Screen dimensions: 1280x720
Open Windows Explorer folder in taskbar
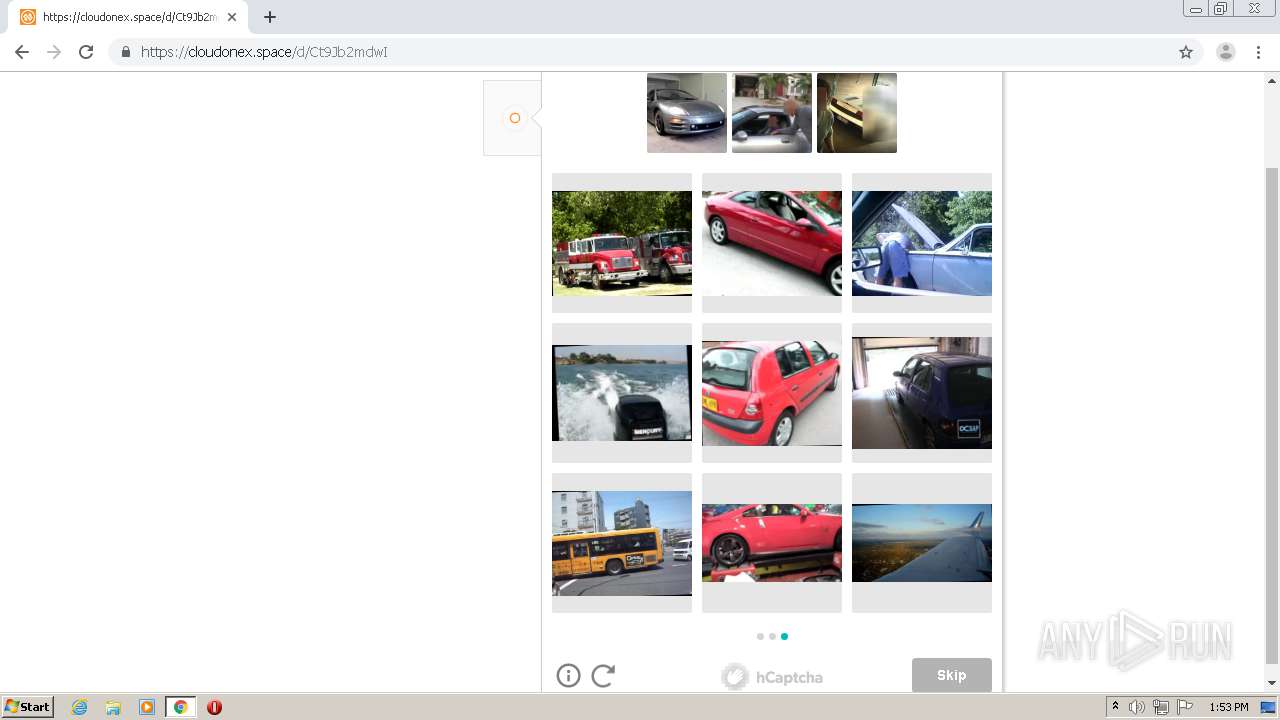[x=113, y=707]
